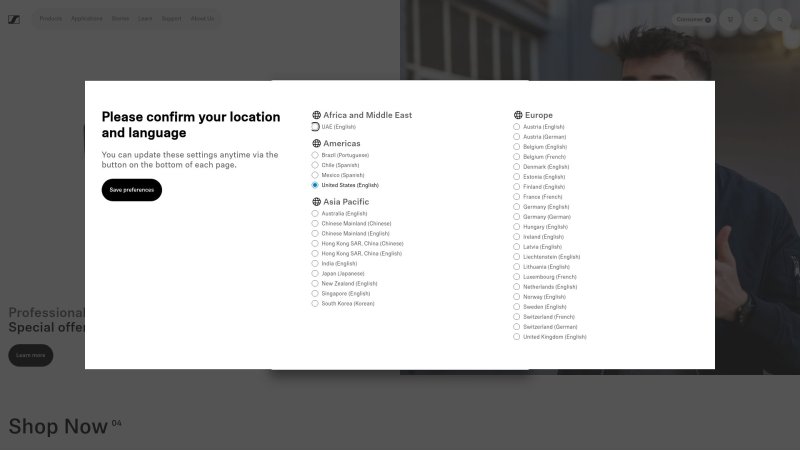Select the United States (English) radio button
Viewport: 800px width, 450px height.
pyautogui.click(x=316, y=185)
